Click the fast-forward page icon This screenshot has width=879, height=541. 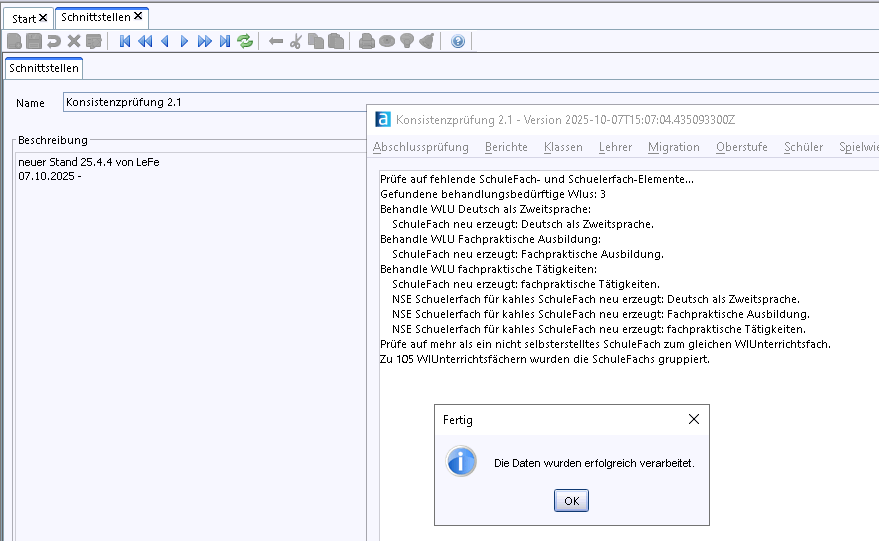(x=205, y=41)
